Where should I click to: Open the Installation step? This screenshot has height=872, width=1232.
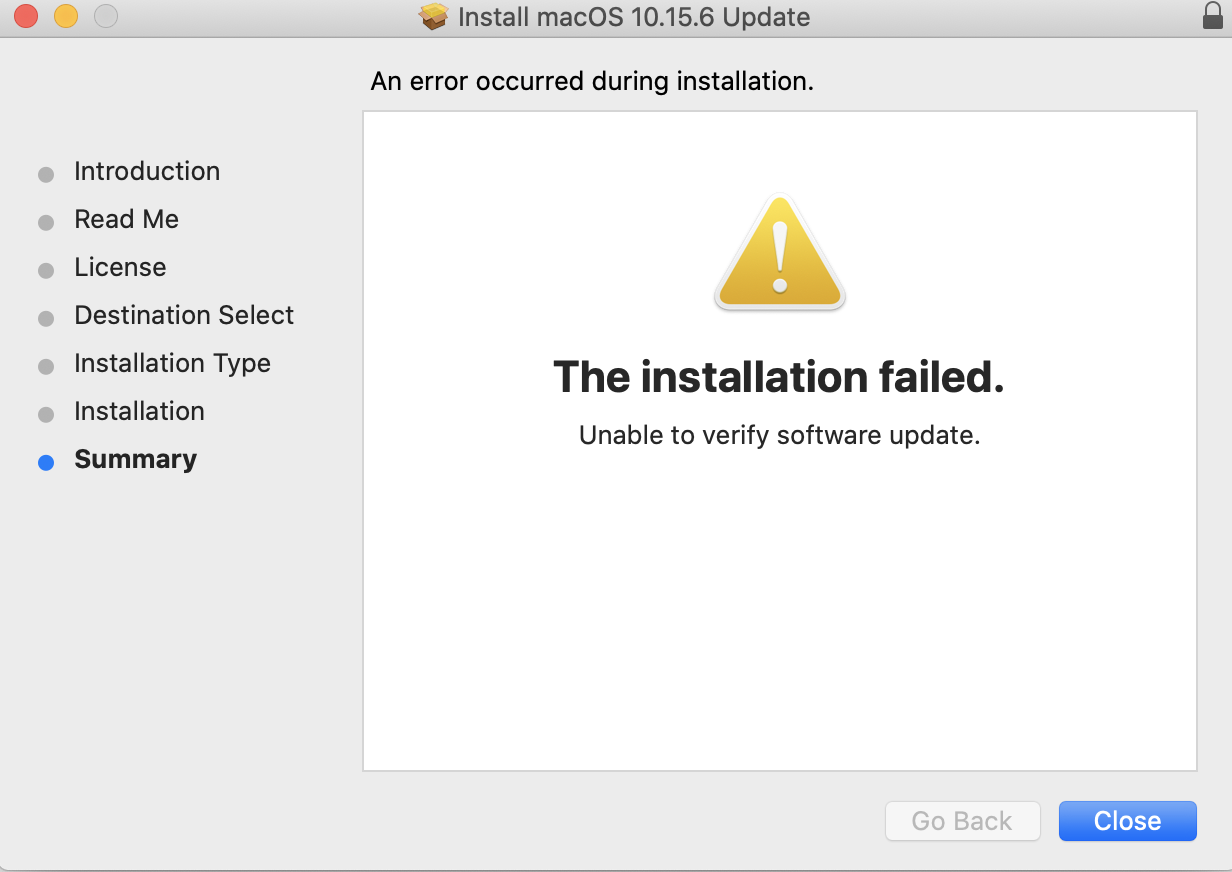click(x=139, y=411)
